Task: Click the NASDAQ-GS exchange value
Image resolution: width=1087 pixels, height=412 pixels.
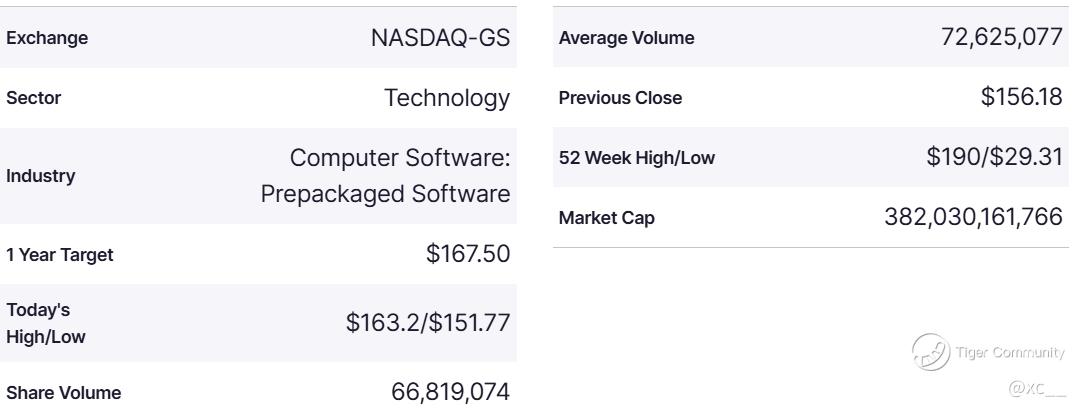Action: (441, 39)
